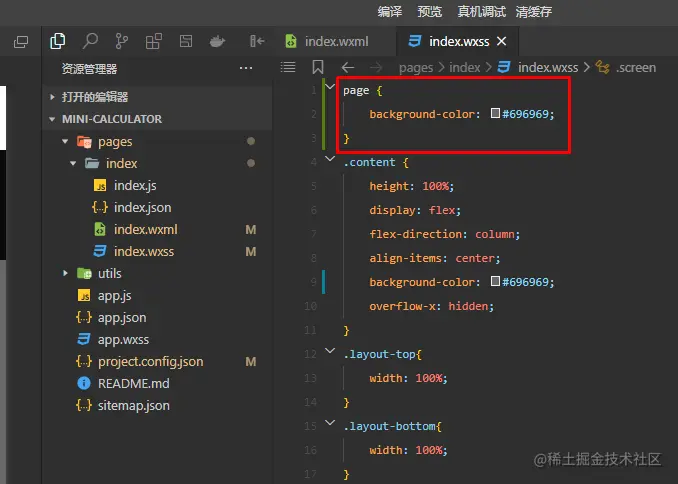Click the page rule color swatch on line 2
678x484 pixels.
(x=495, y=113)
